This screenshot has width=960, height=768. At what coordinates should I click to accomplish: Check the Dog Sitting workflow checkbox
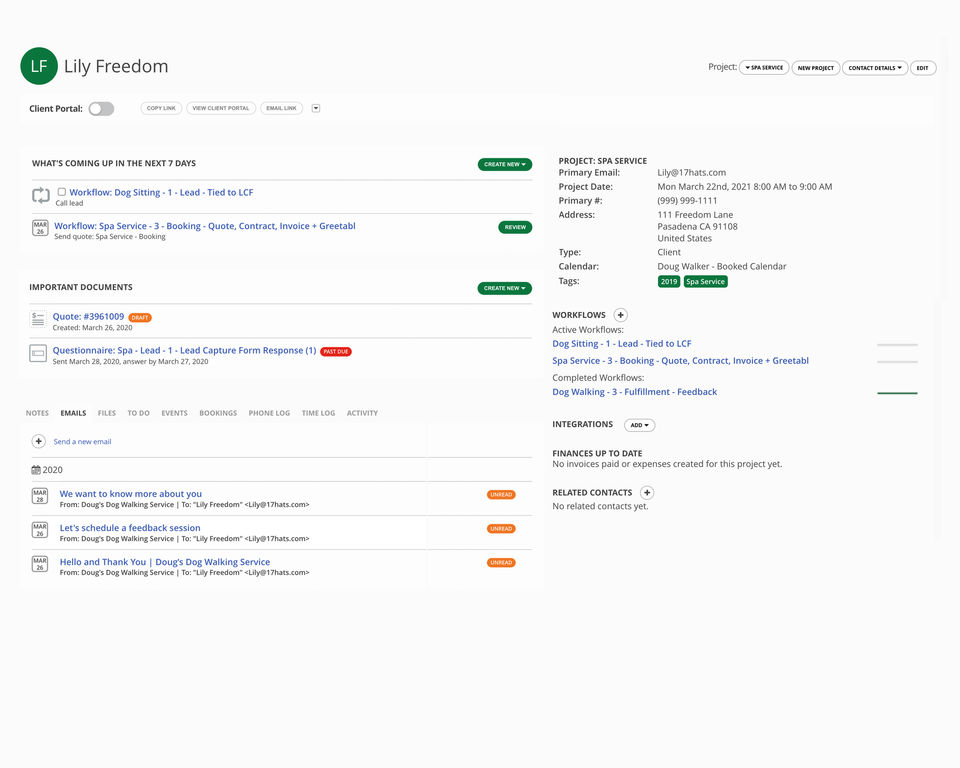62,192
